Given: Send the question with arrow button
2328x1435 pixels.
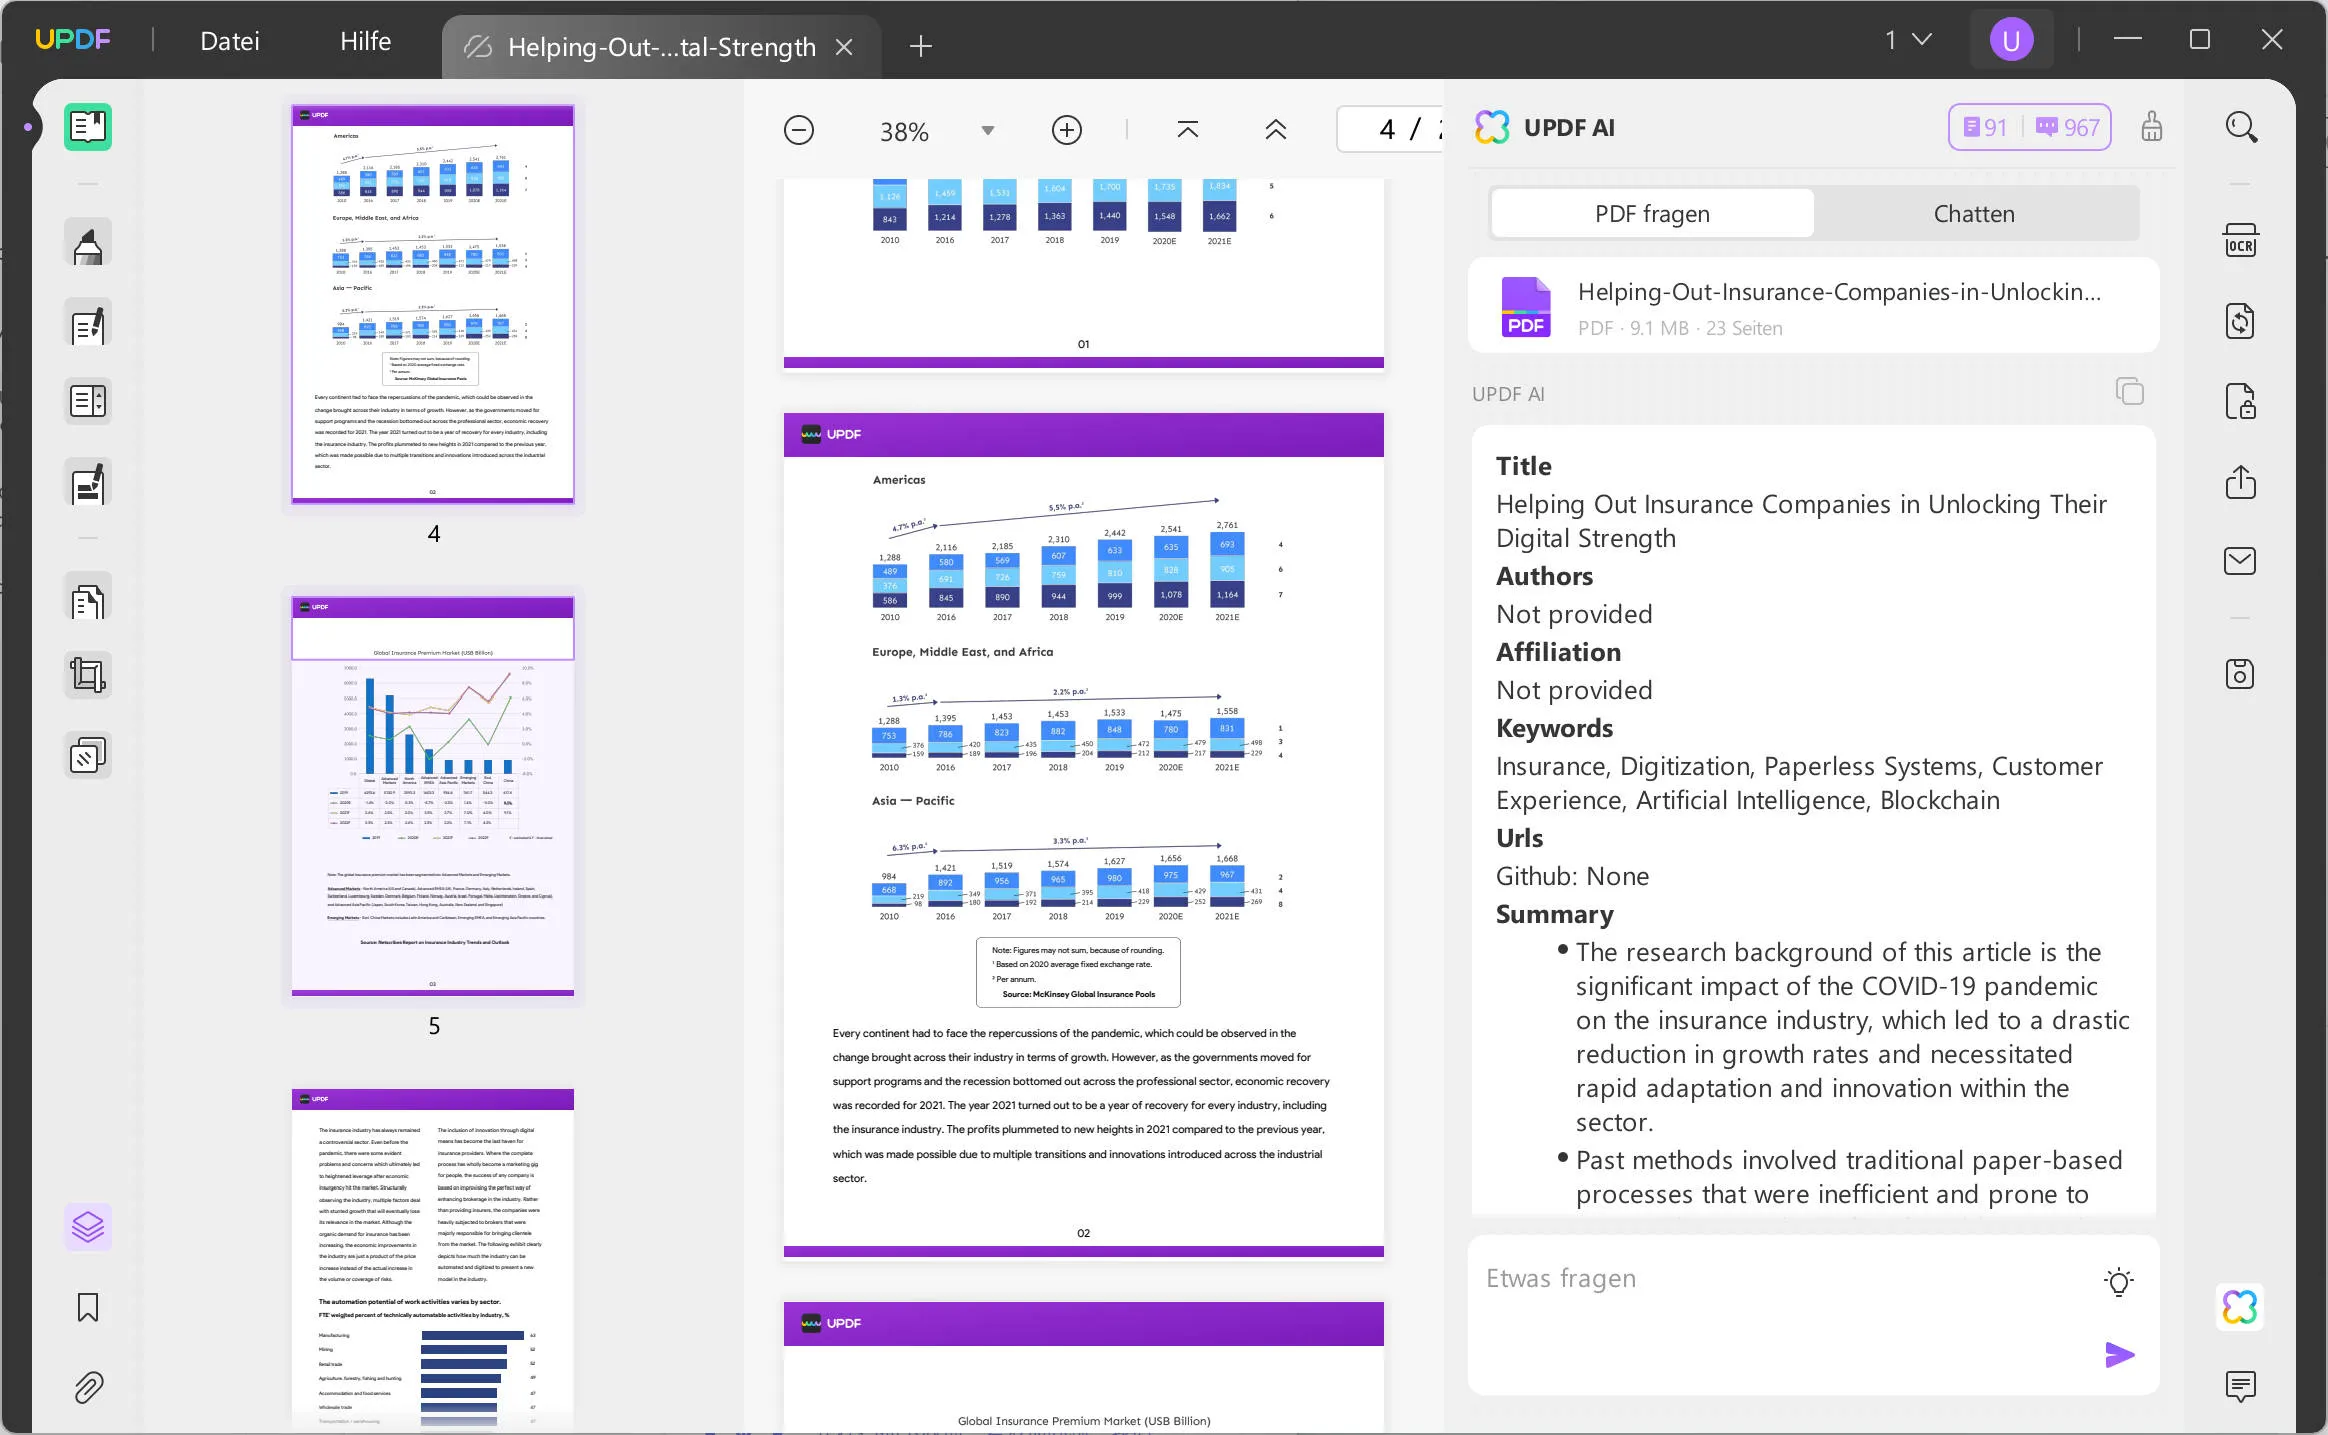Looking at the screenshot, I should click(2119, 1355).
